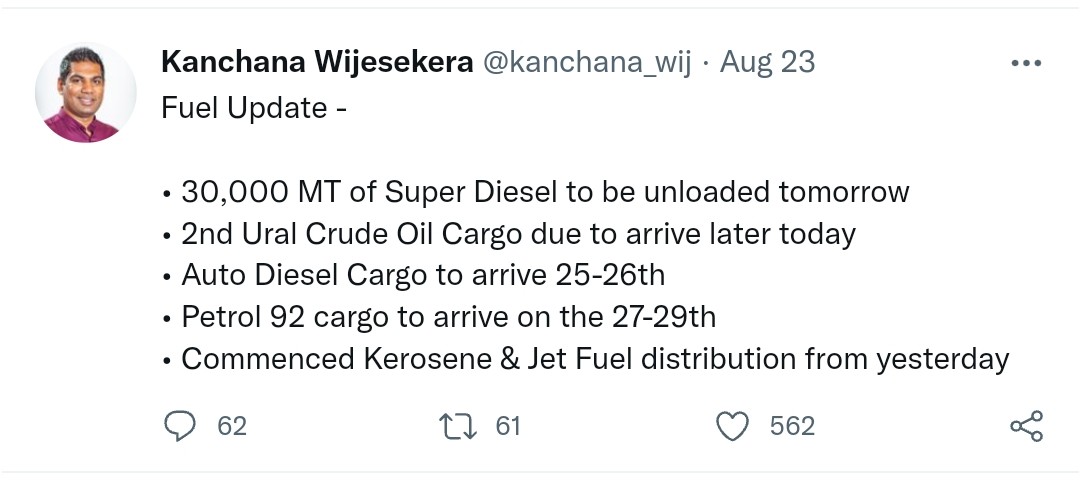Open the @kanchana_wij handle link
This screenshot has width=1080, height=481.
coord(586,63)
